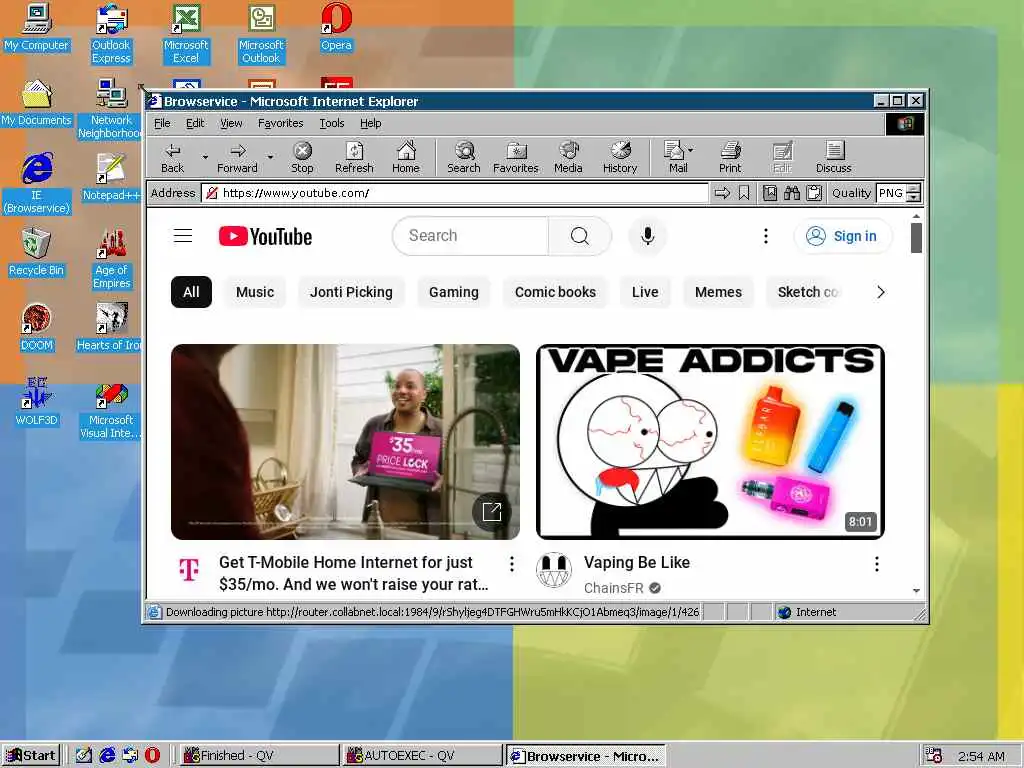Open the Media toolbar panel
The height and width of the screenshot is (768, 1024).
568,158
